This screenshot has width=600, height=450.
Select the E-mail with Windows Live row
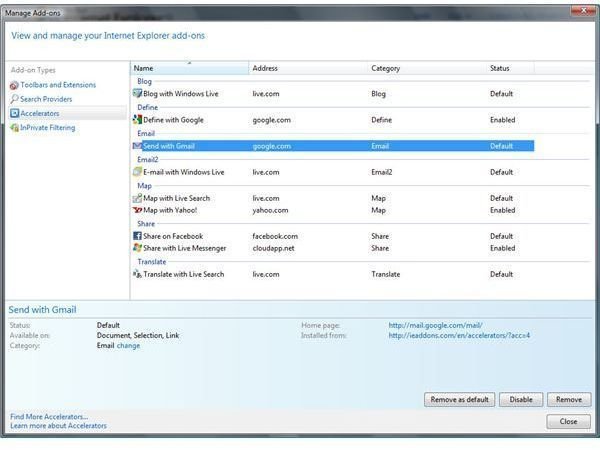pos(333,172)
